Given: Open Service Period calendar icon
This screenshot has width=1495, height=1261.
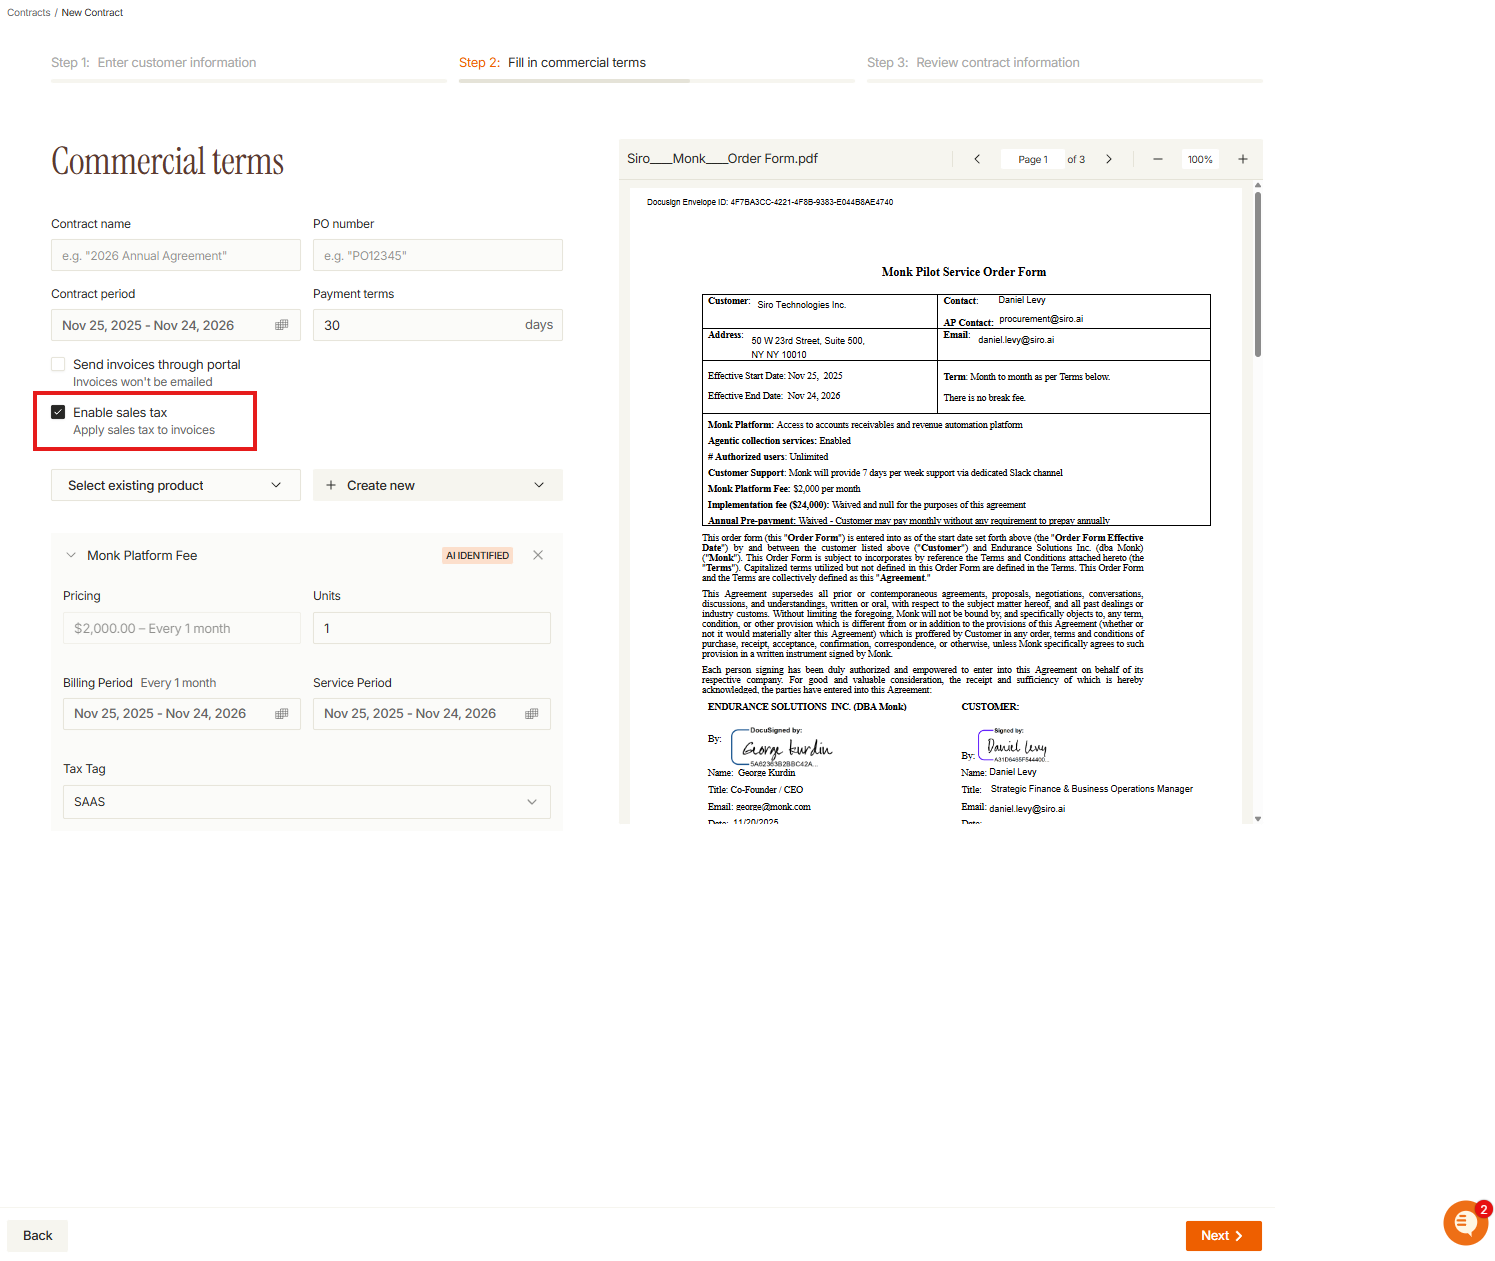Looking at the screenshot, I should (532, 714).
